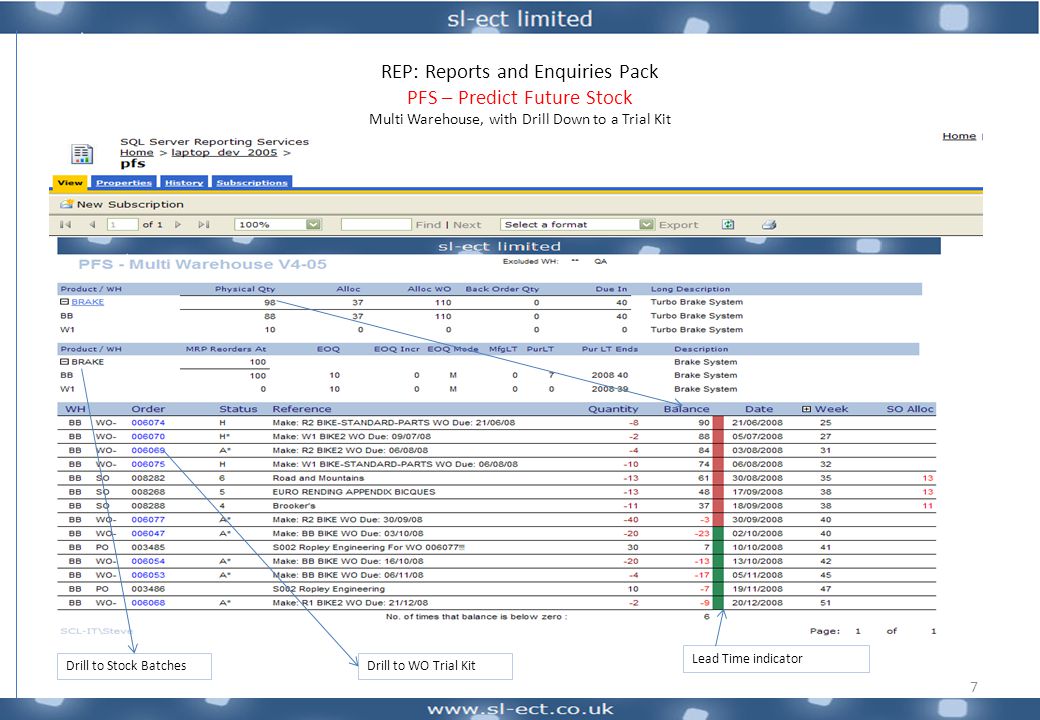Print the report using the printer icon
1040x720 pixels.
click(769, 225)
